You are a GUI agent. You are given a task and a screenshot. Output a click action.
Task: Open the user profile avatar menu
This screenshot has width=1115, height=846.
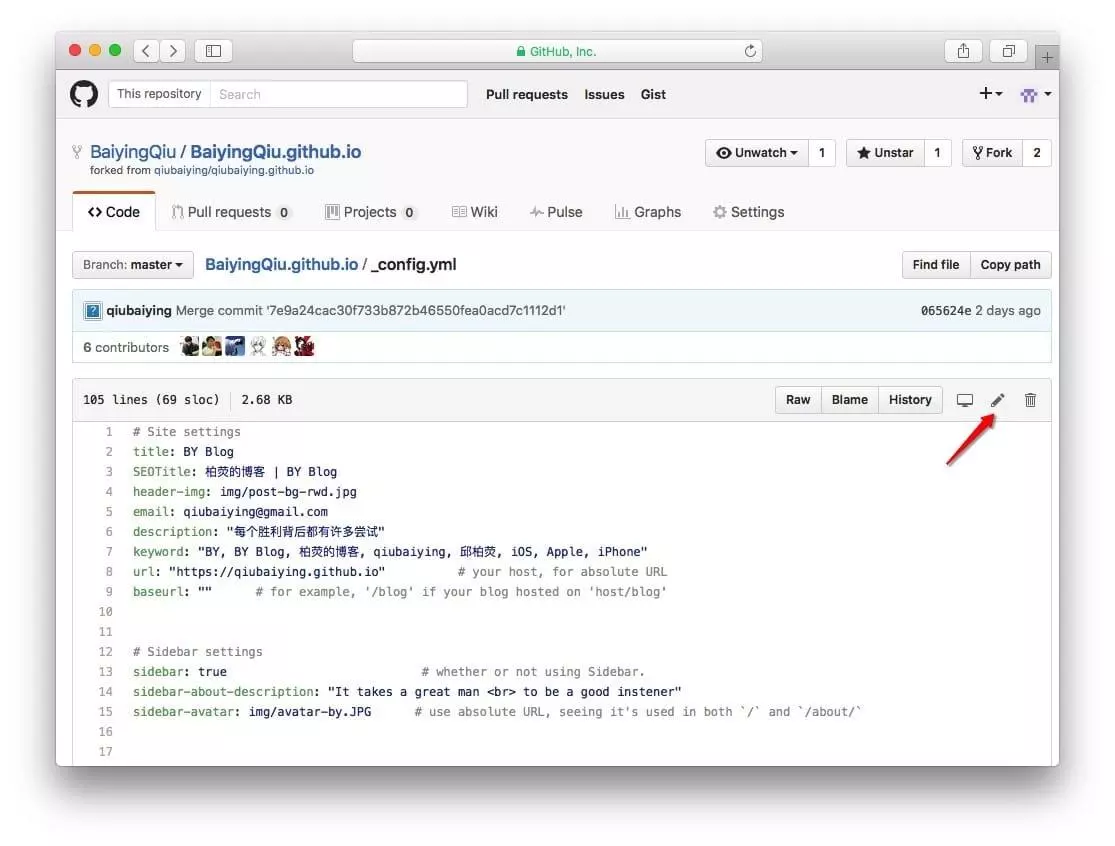1035,95
